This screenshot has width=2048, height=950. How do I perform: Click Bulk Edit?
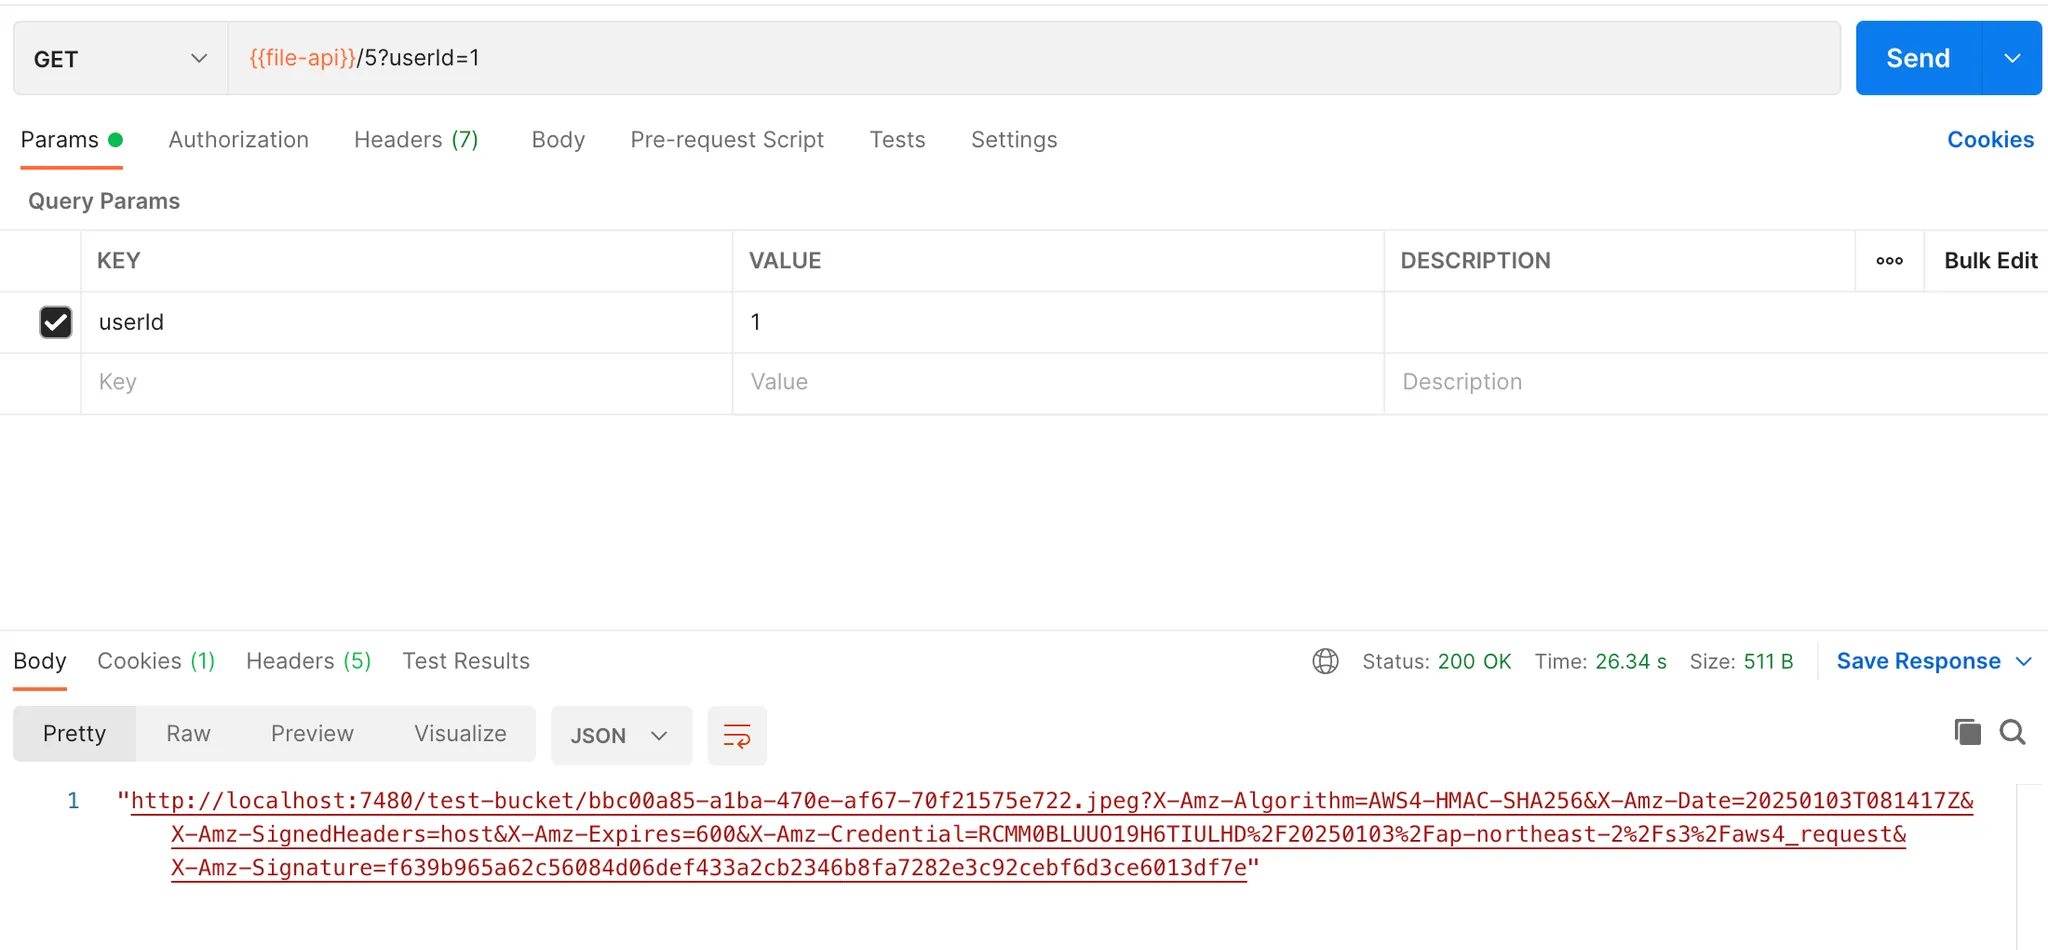pyautogui.click(x=1990, y=261)
